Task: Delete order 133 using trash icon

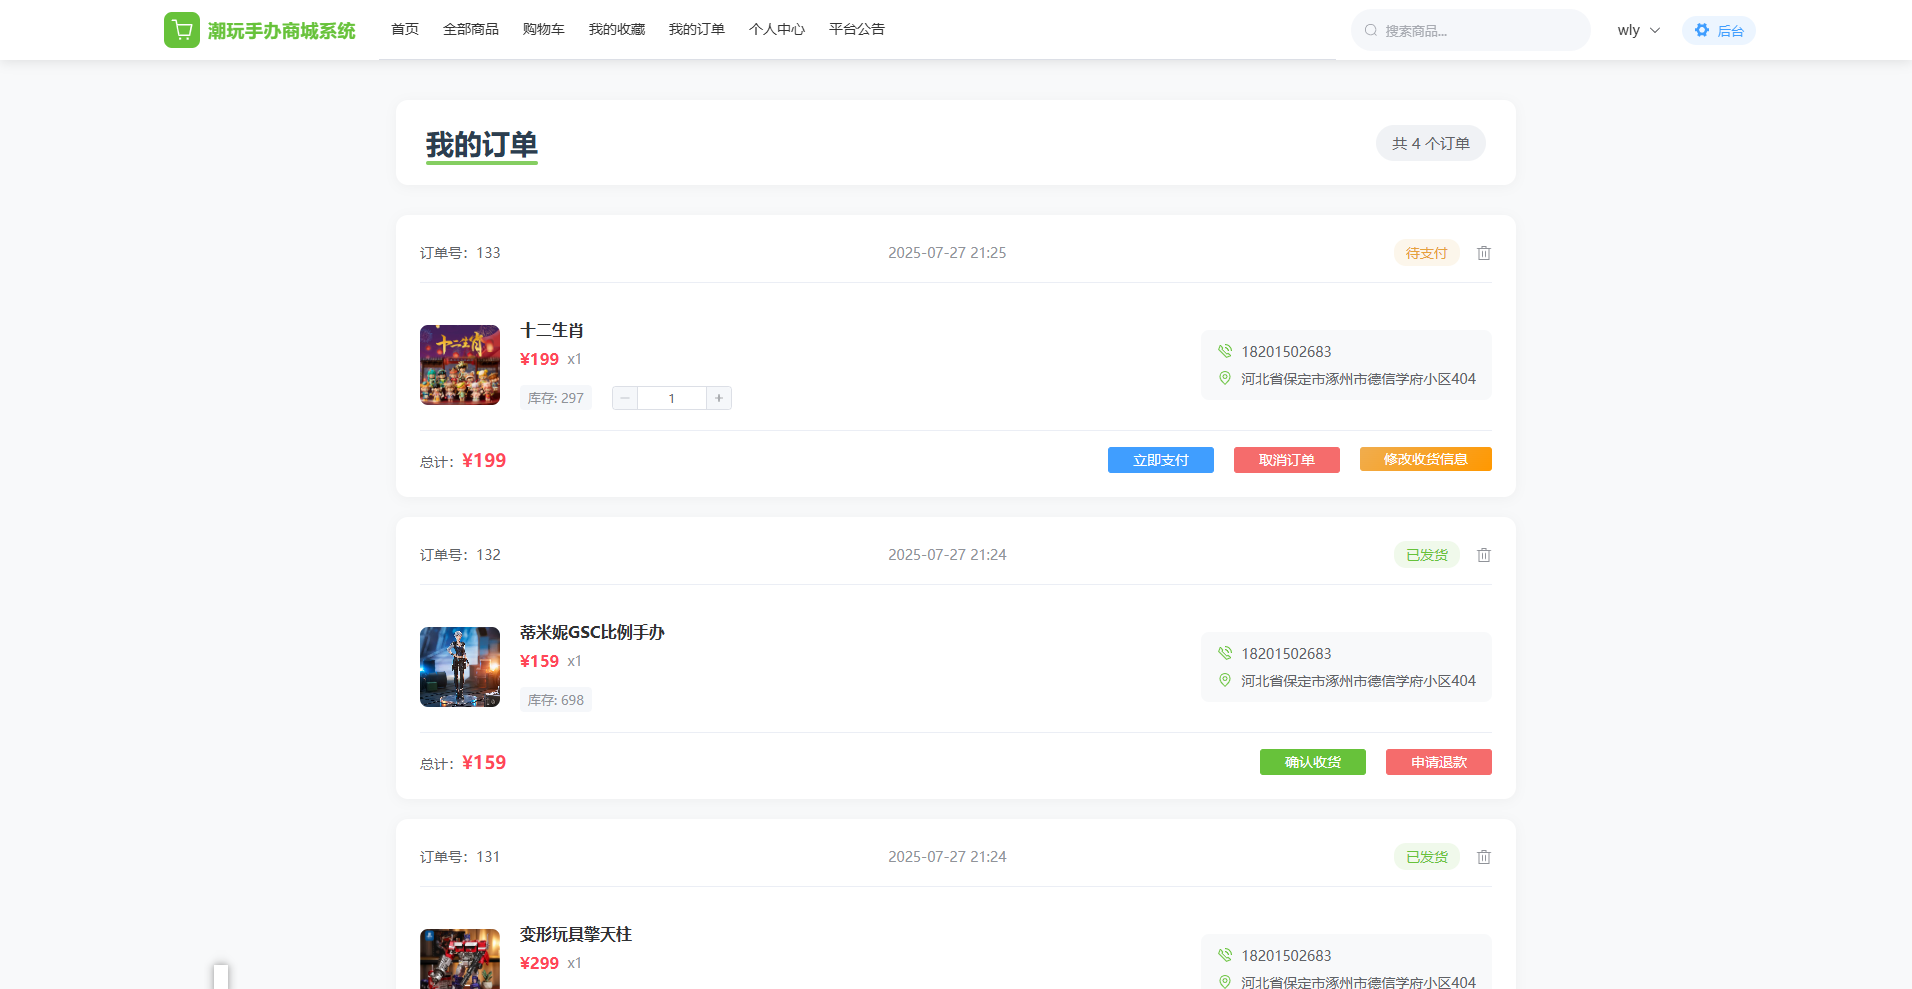Action: 1484,253
